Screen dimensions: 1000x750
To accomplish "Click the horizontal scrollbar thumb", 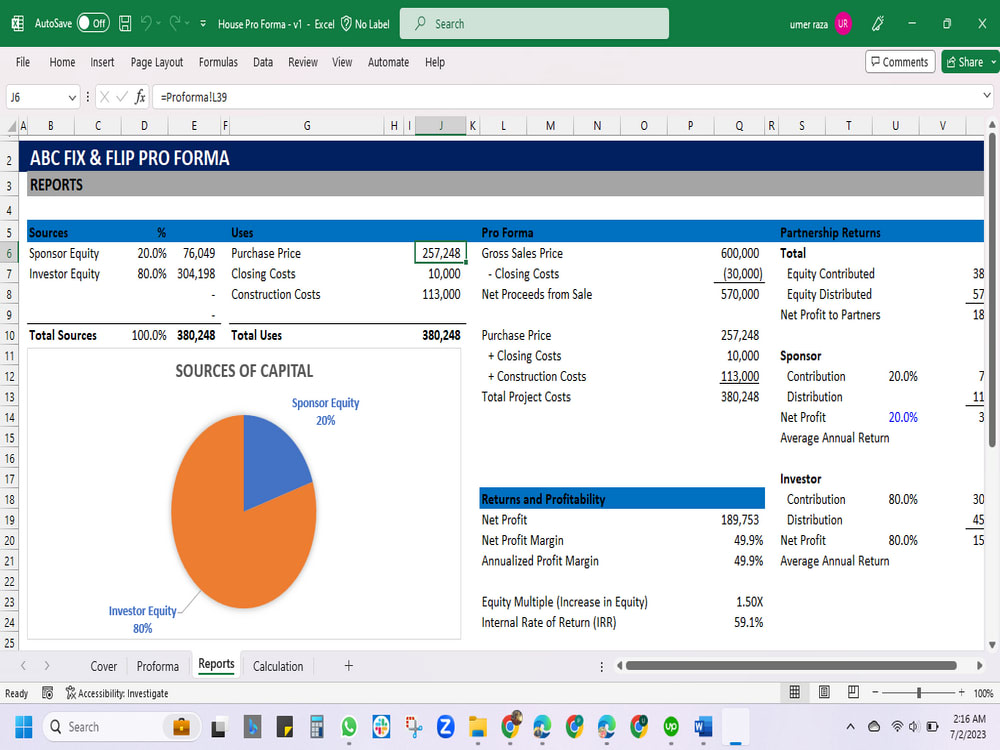I will pos(791,666).
